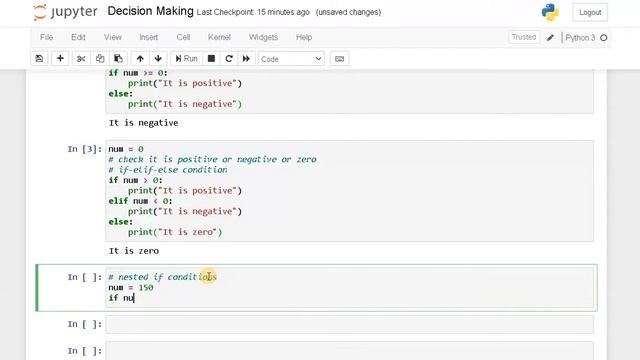Viewport: 640px width, 360px height.
Task: Open the cell type Code dropdown
Action: [291, 59]
